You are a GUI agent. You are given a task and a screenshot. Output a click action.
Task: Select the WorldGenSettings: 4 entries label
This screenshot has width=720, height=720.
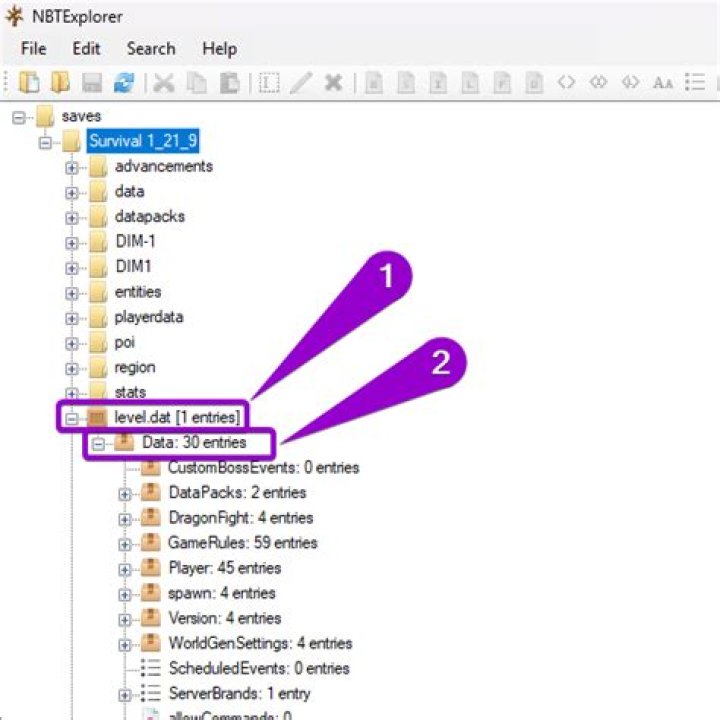(x=260, y=643)
